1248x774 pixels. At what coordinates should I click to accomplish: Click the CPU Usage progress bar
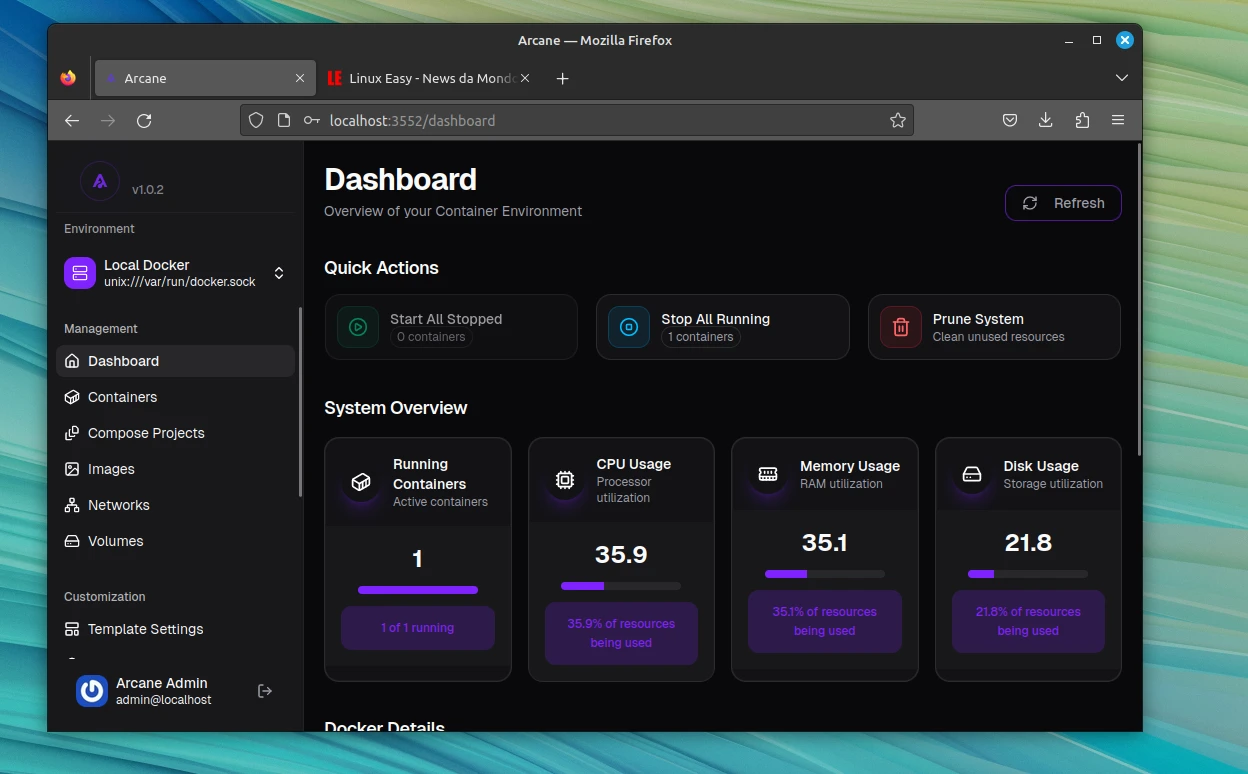[x=621, y=586]
